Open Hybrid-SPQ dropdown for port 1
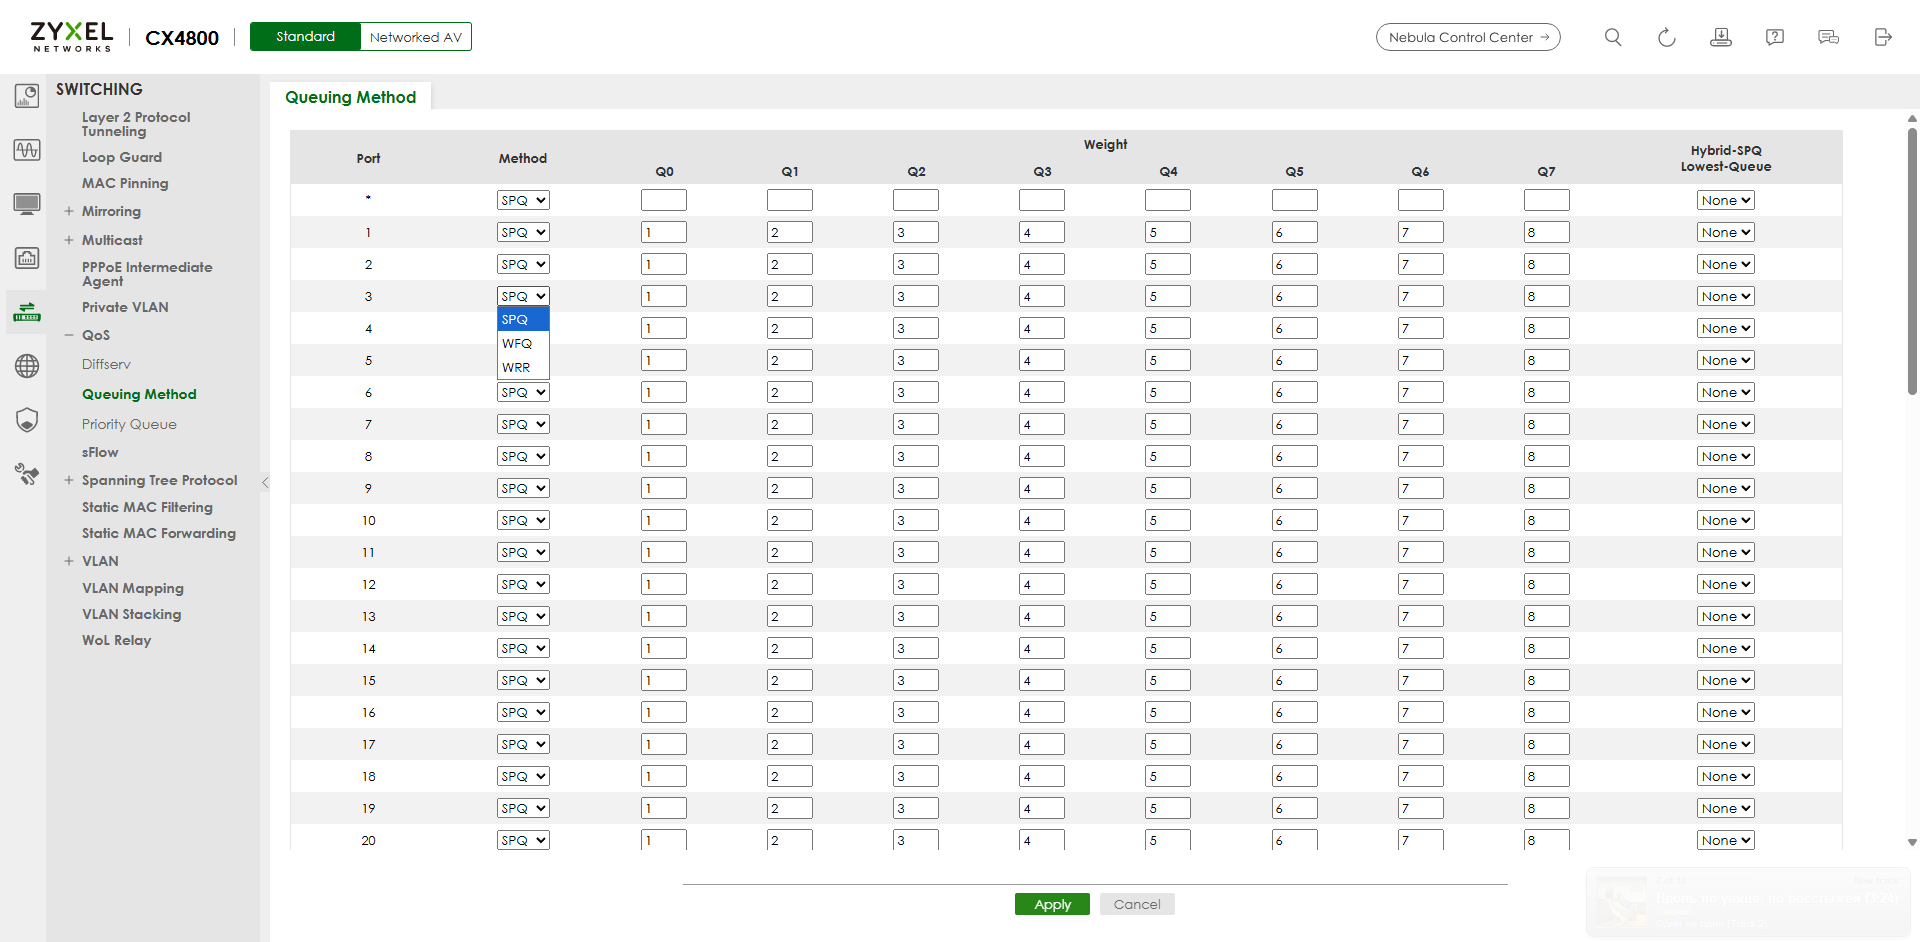1920x942 pixels. [x=1725, y=232]
